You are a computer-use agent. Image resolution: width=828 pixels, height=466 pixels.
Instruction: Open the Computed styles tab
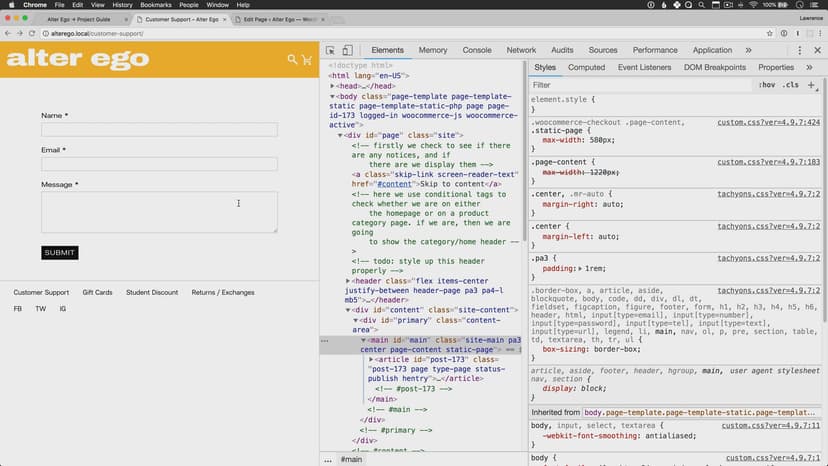tap(586, 67)
